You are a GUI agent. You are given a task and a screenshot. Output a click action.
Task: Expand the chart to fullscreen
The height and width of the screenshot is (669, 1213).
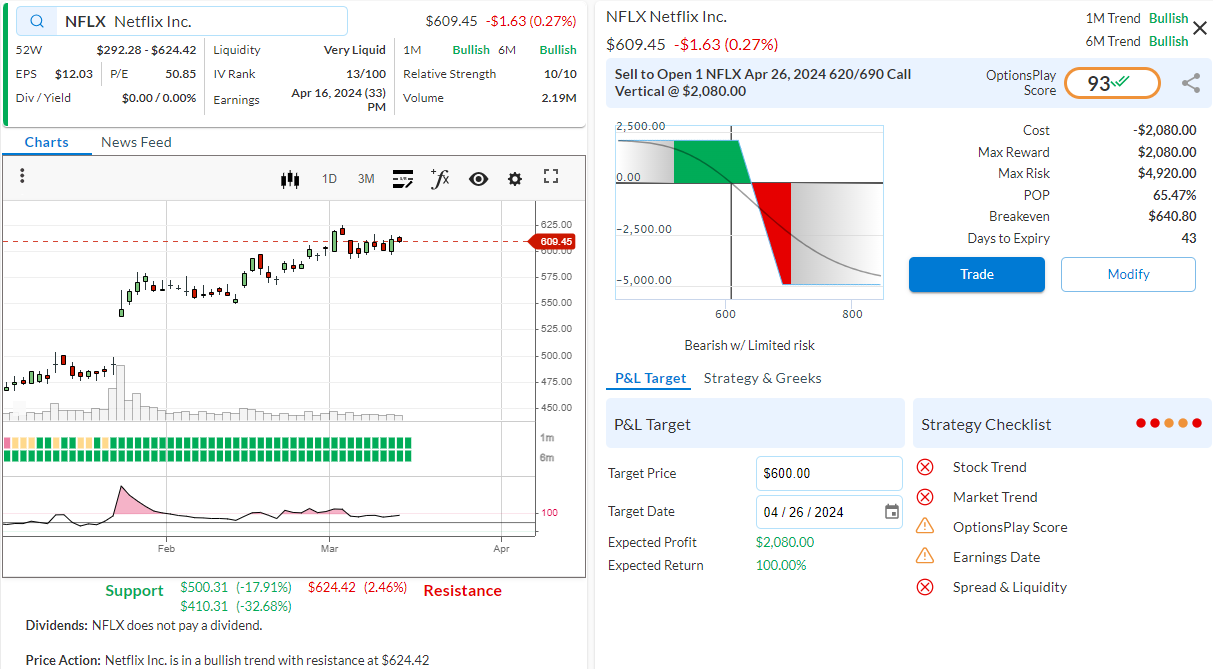[551, 177]
